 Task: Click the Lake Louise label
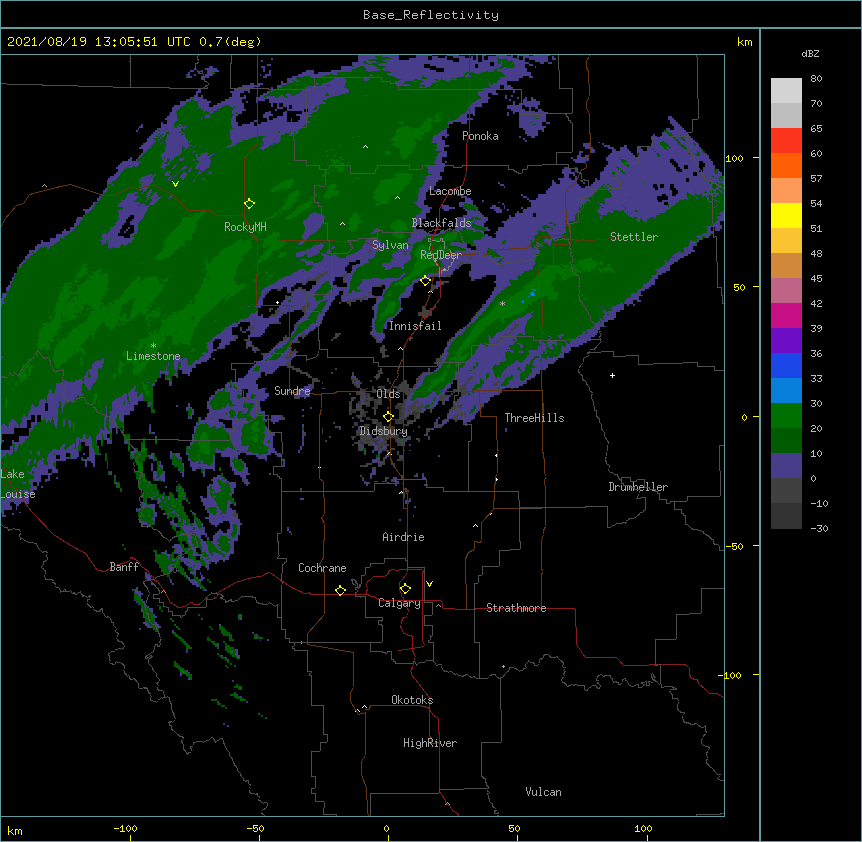16,484
